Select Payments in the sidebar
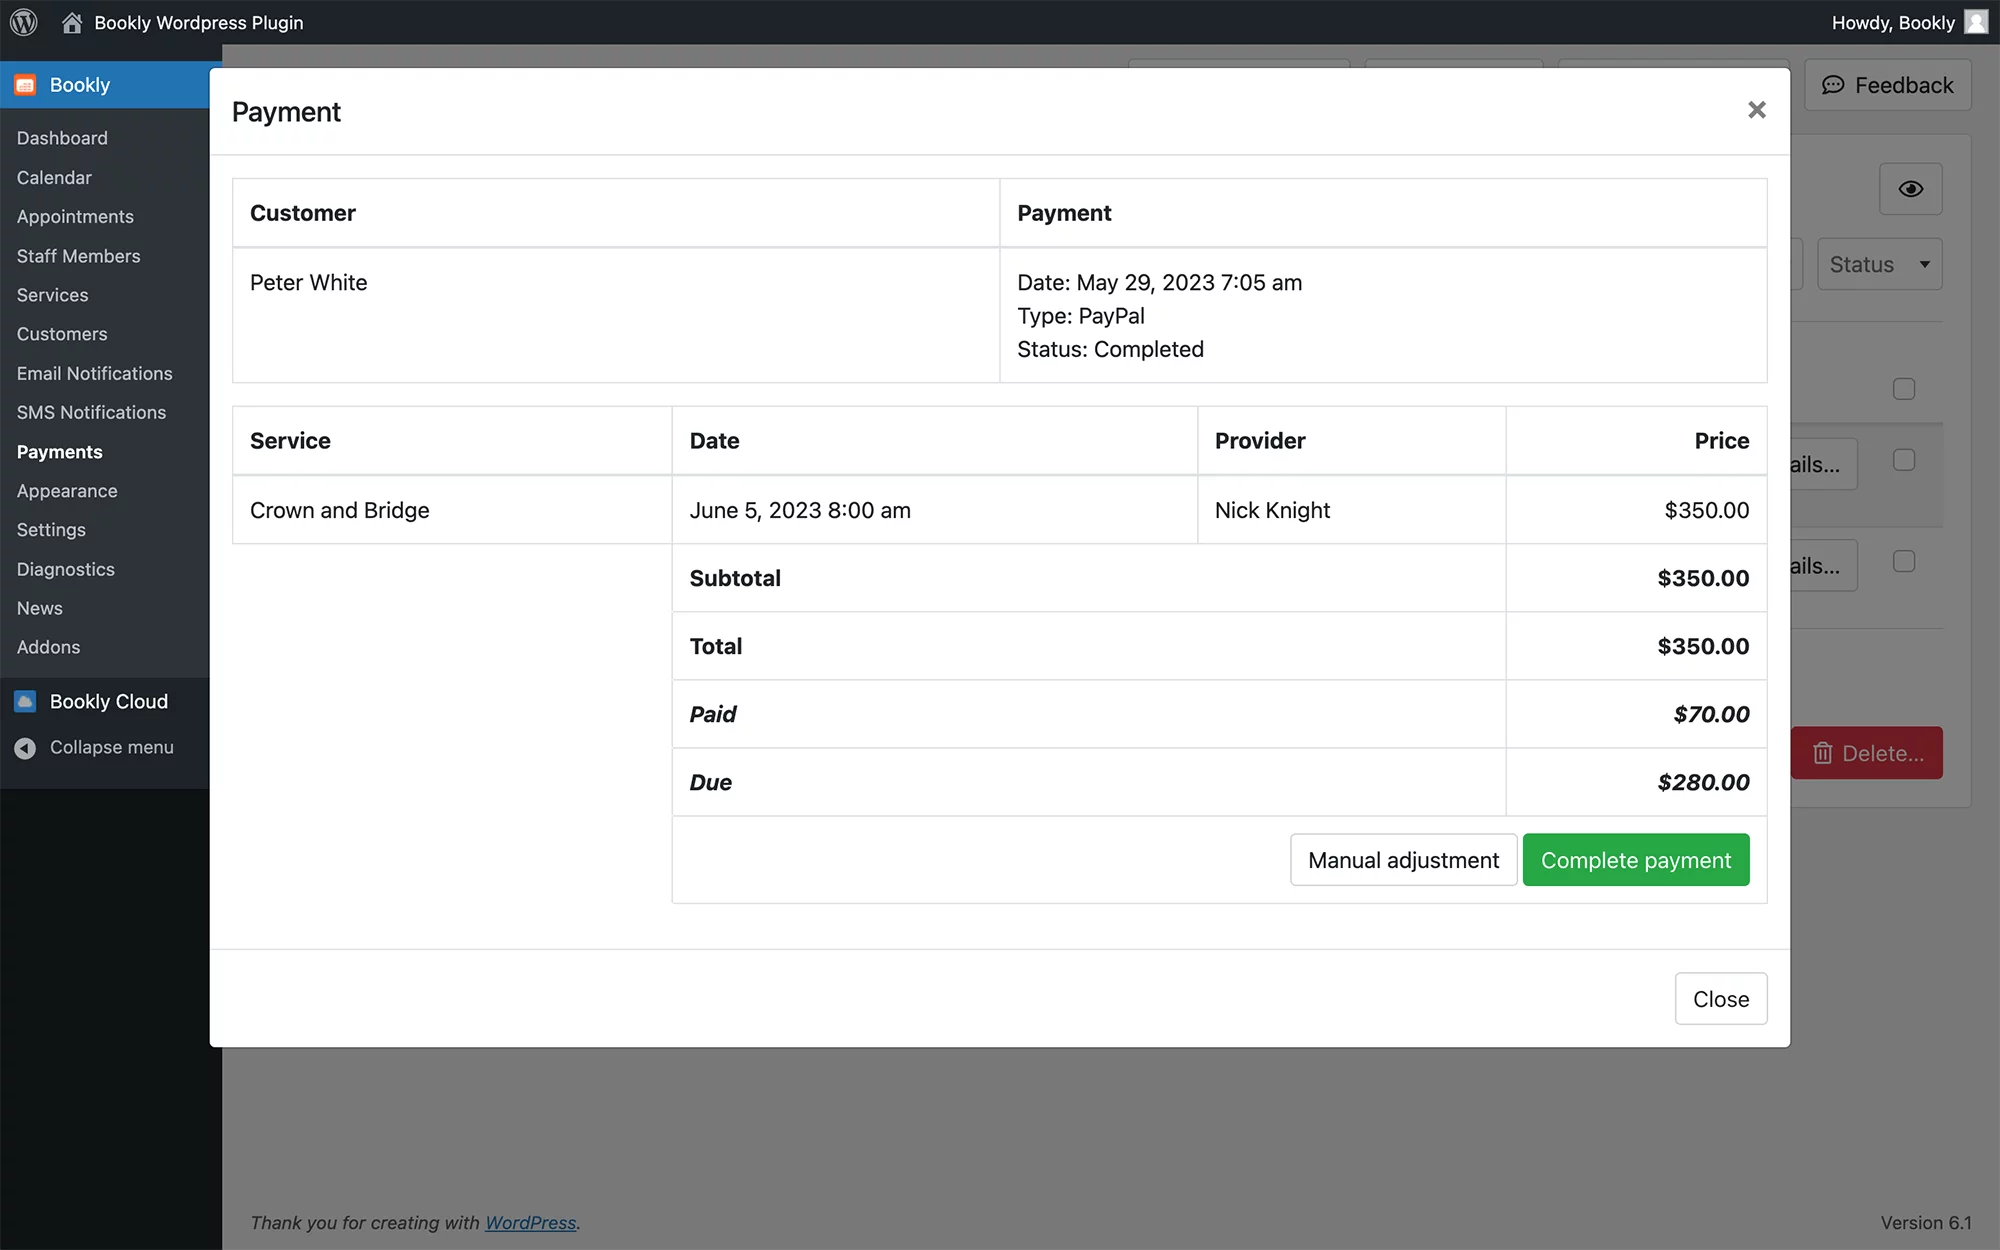Screen dimensions: 2000x1250 pos(59,452)
